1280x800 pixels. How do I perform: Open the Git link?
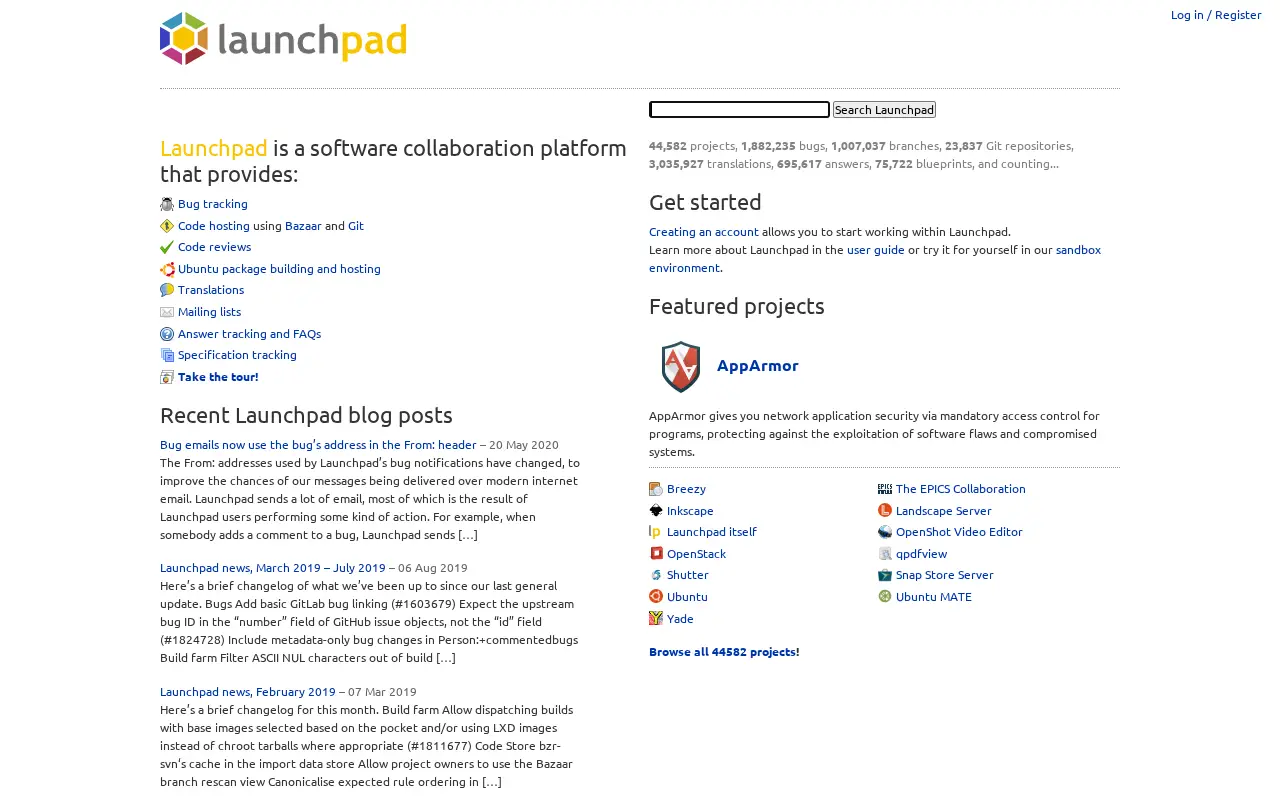tap(356, 226)
